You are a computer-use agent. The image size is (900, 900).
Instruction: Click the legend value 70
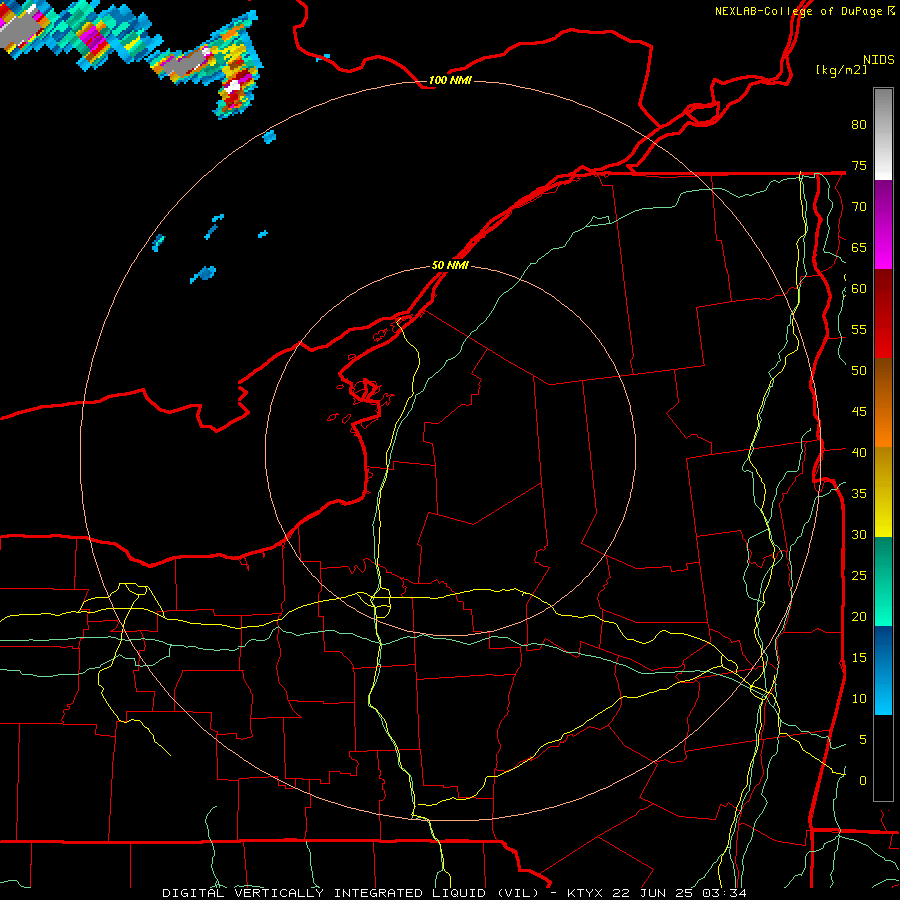pos(859,207)
